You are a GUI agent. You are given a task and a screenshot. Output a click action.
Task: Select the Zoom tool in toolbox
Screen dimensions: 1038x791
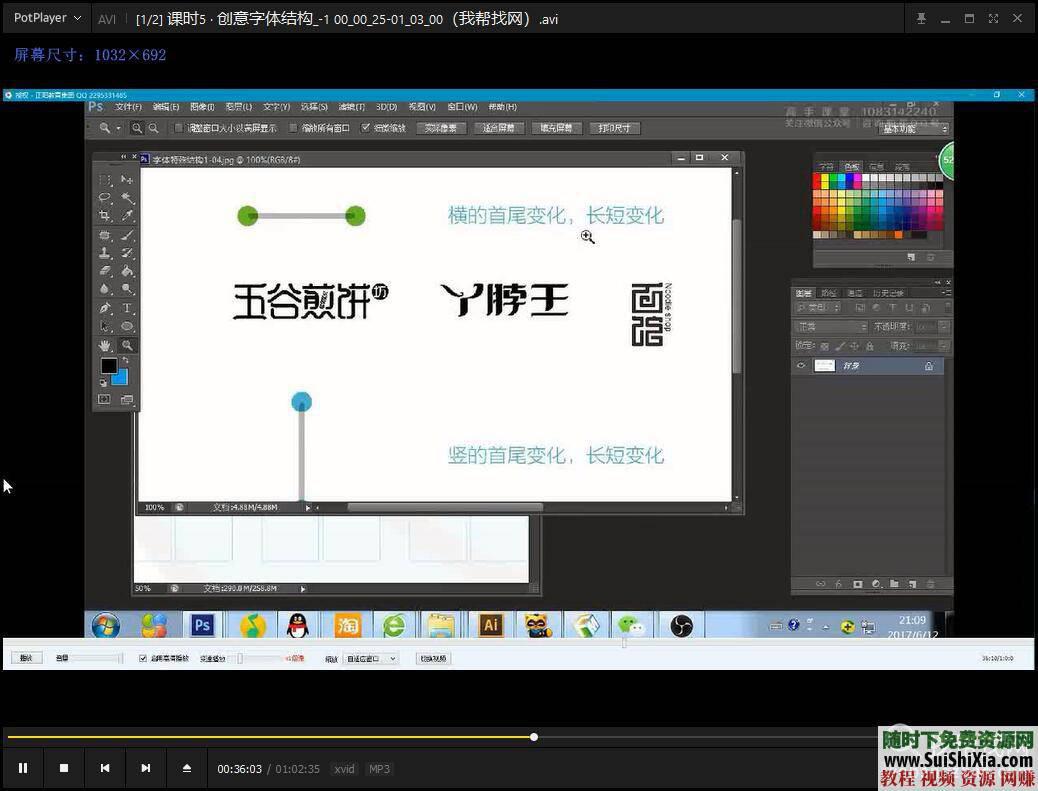127,345
